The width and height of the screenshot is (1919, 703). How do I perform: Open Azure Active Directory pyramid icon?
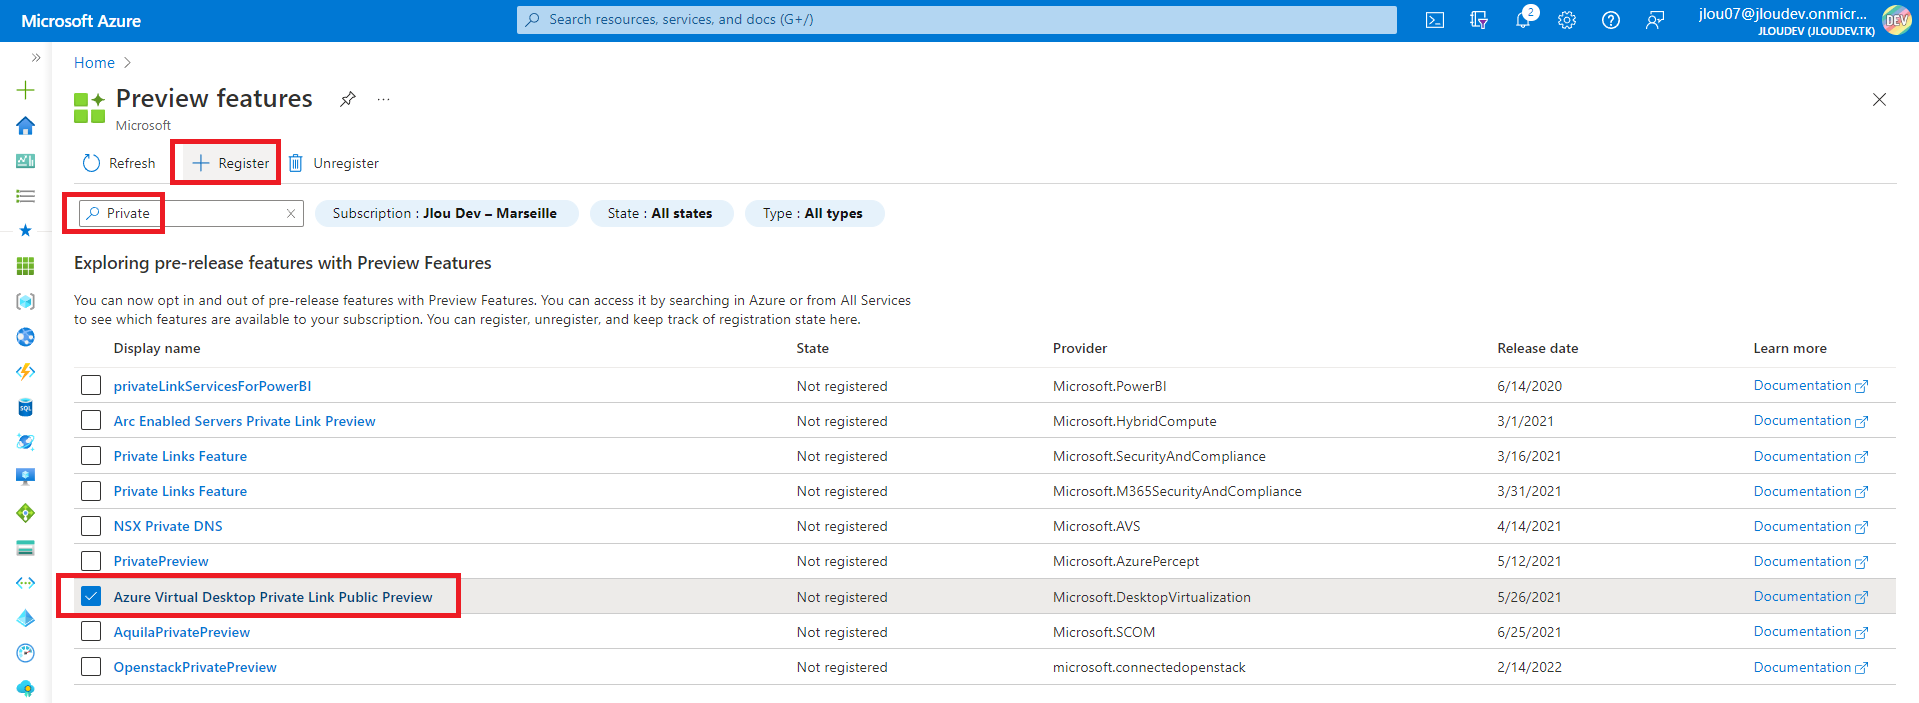pos(26,618)
